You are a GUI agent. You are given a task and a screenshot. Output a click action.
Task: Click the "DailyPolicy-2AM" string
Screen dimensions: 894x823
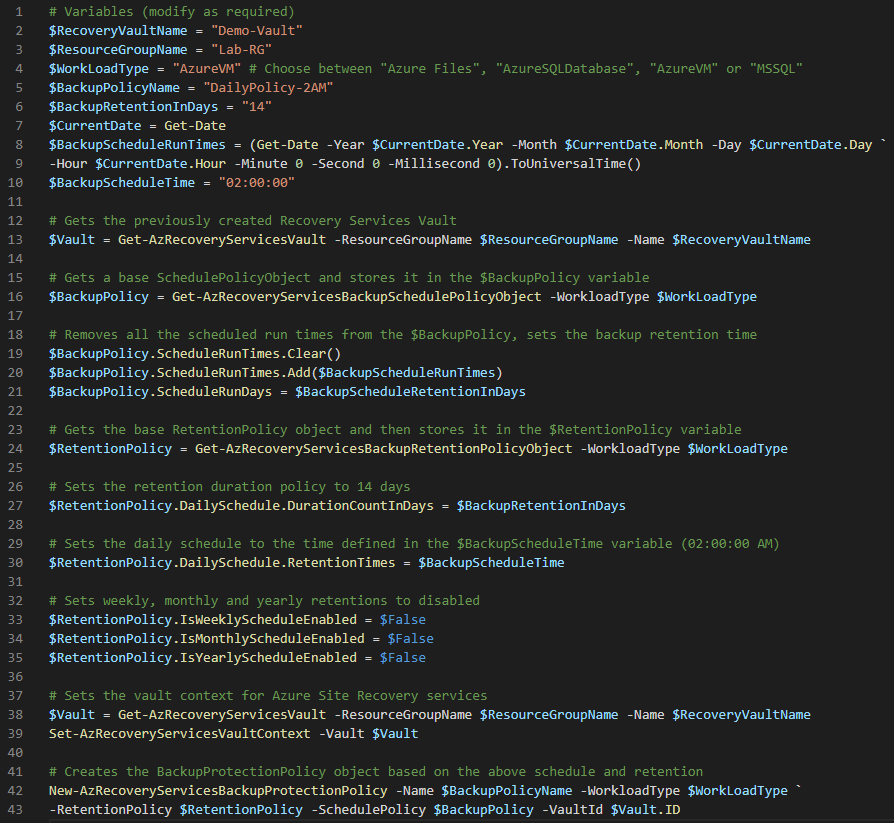click(x=268, y=88)
